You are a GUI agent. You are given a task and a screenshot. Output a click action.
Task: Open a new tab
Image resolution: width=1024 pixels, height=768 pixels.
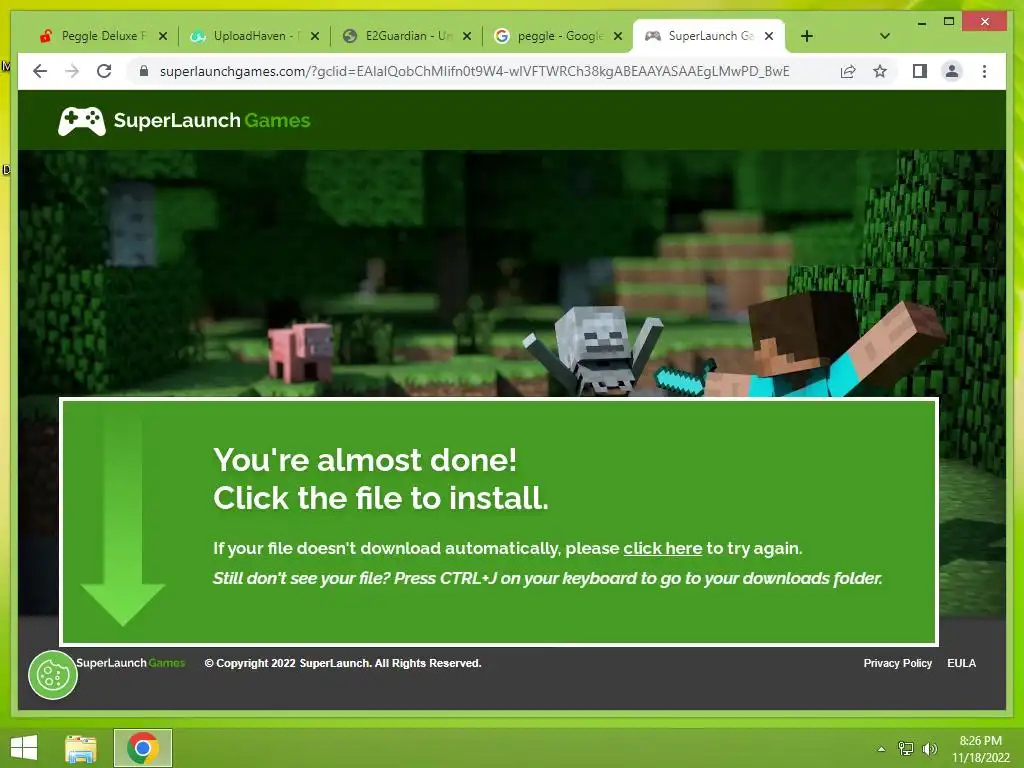807,36
